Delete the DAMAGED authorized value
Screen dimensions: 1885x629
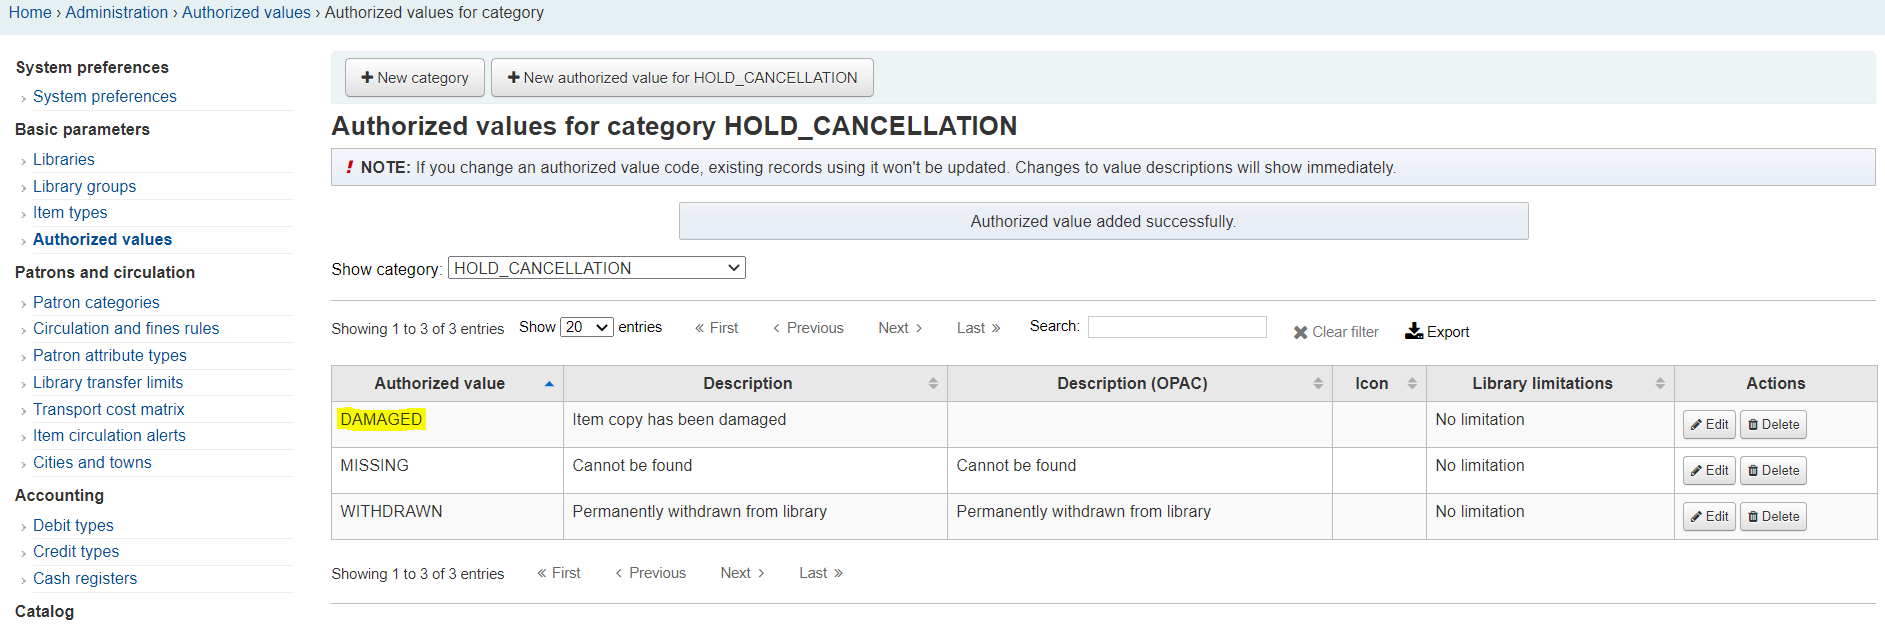pos(1772,425)
